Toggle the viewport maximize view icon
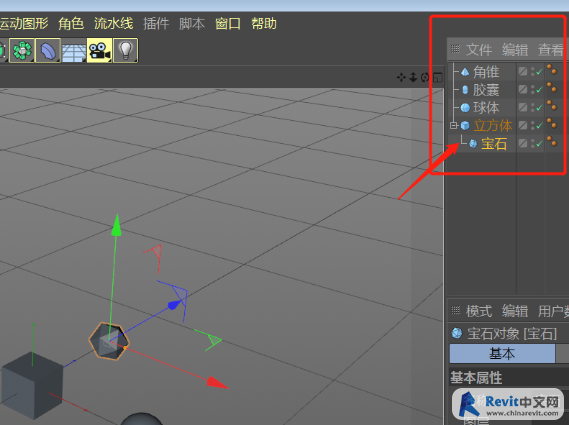Image resolution: width=569 pixels, height=425 pixels. 438,77
